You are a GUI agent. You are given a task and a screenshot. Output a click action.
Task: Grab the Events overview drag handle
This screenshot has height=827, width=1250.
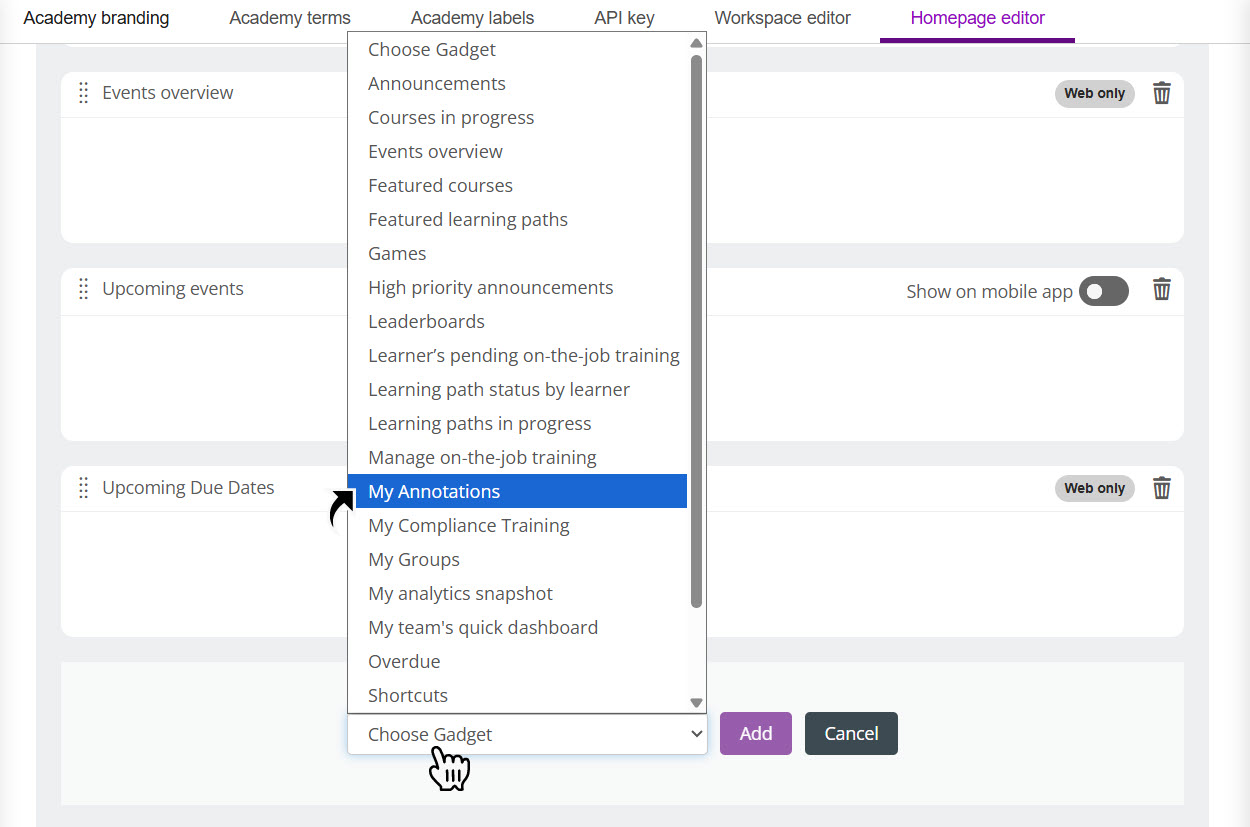(x=84, y=93)
